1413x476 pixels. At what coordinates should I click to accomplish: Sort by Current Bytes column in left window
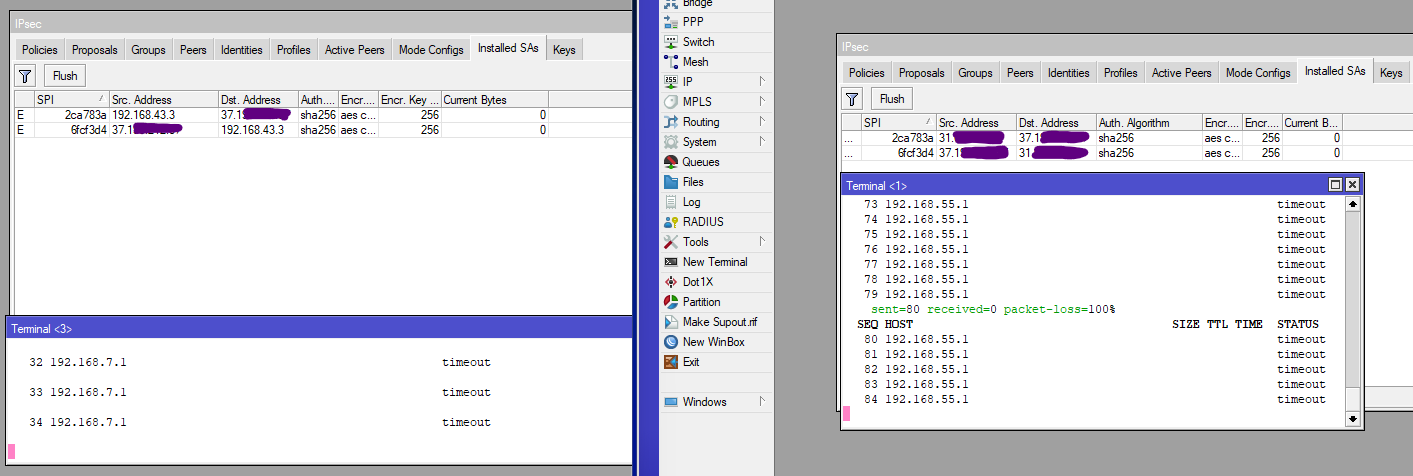pyautogui.click(x=494, y=100)
